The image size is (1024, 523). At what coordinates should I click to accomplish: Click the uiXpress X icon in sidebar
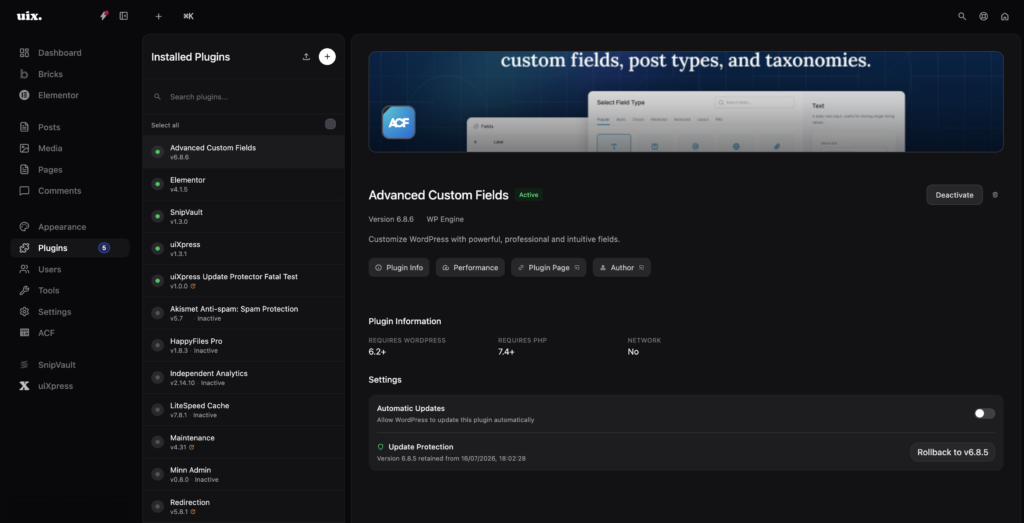click(x=24, y=386)
